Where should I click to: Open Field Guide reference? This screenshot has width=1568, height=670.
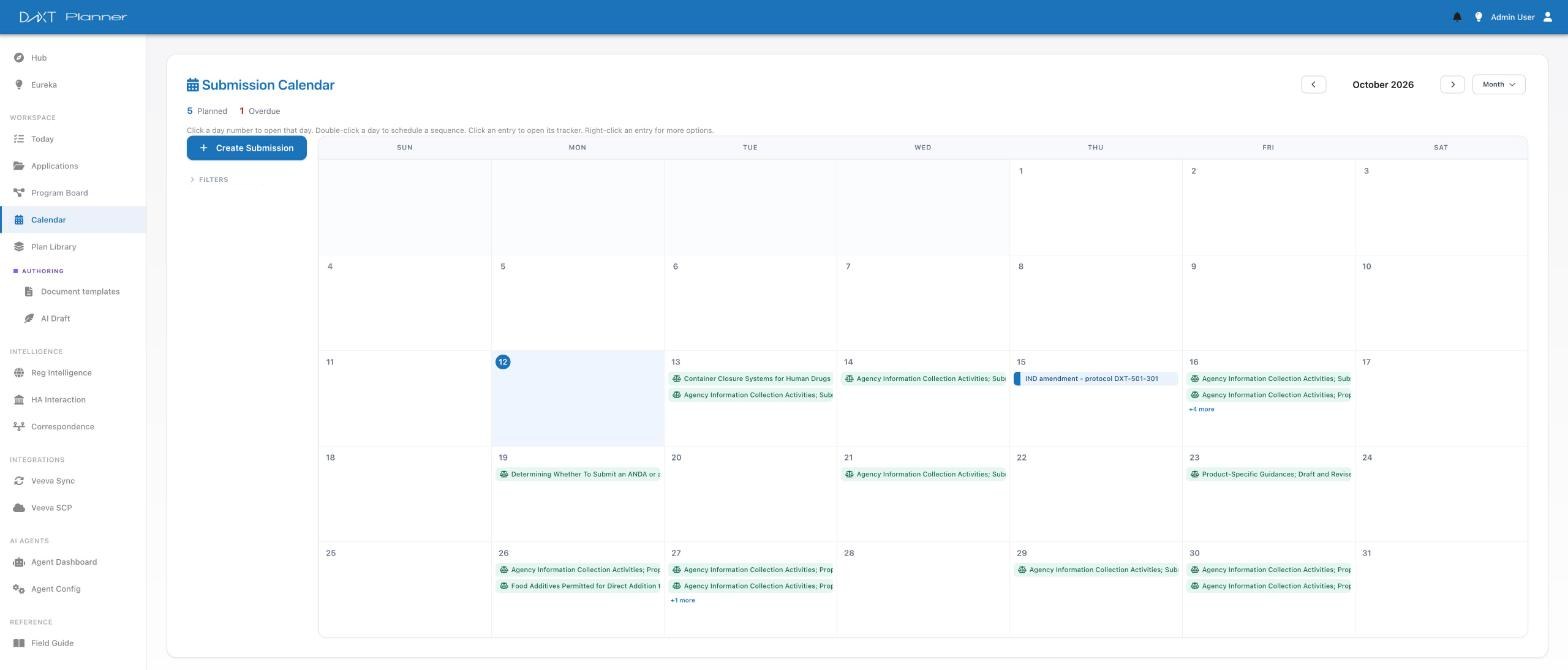73,643
